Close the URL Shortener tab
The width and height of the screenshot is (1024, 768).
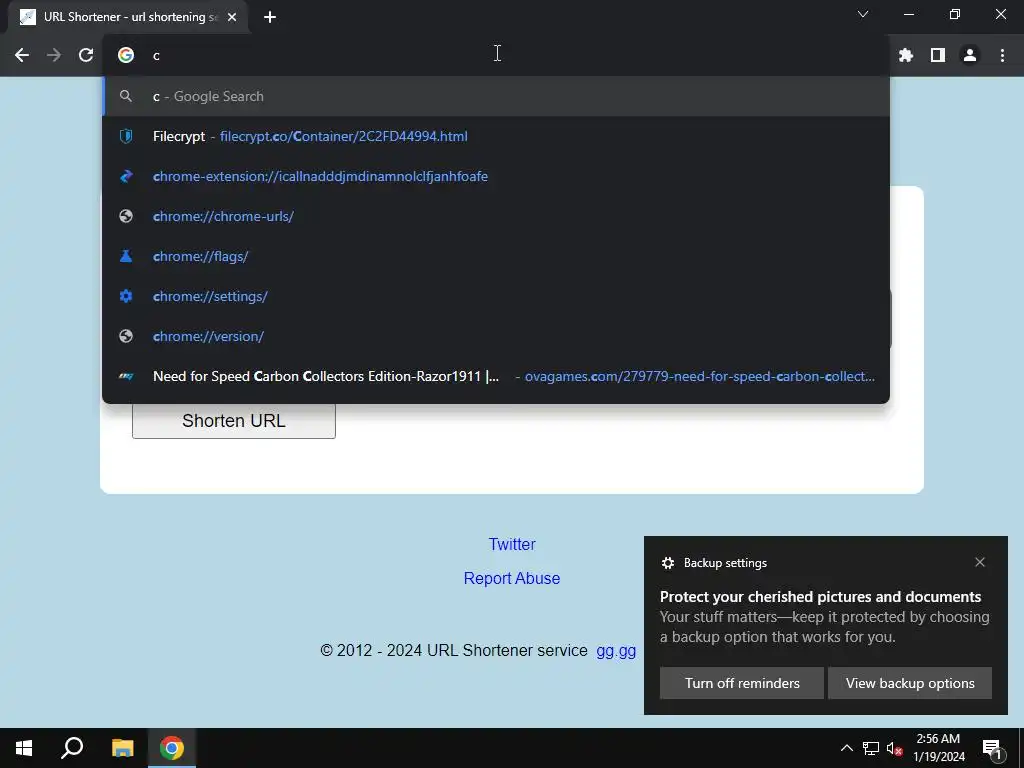[x=232, y=17]
